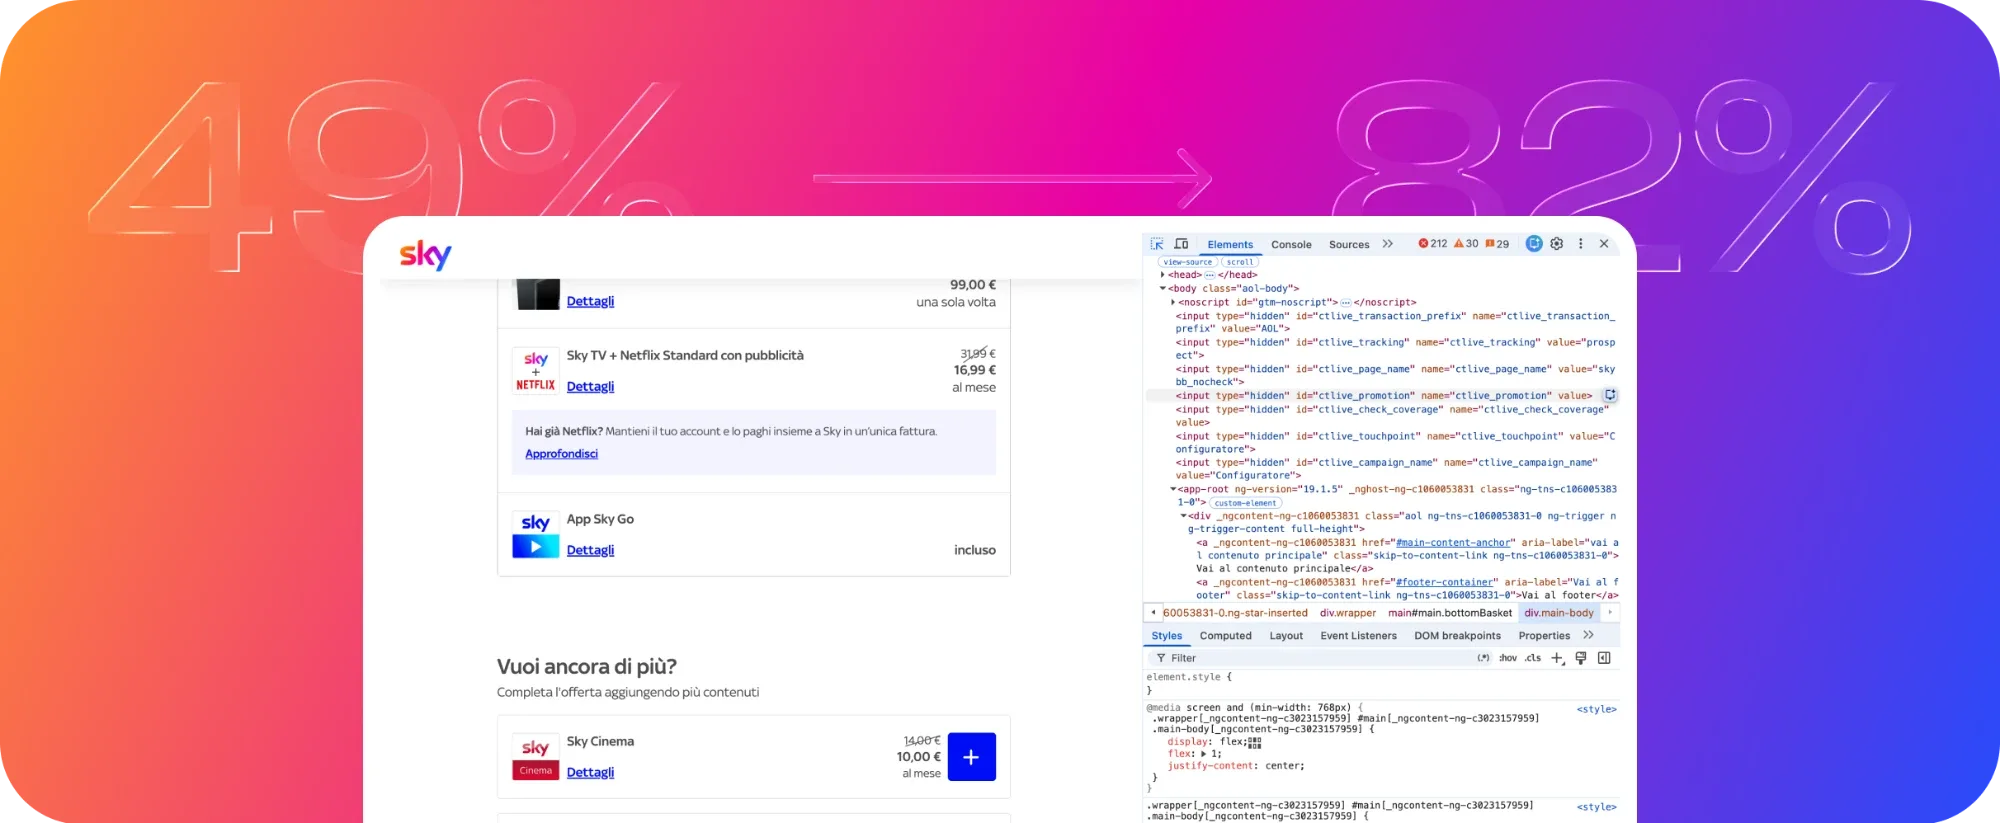Click the Sky logo in the page header
This screenshot has height=823, width=2000.
coord(426,255)
